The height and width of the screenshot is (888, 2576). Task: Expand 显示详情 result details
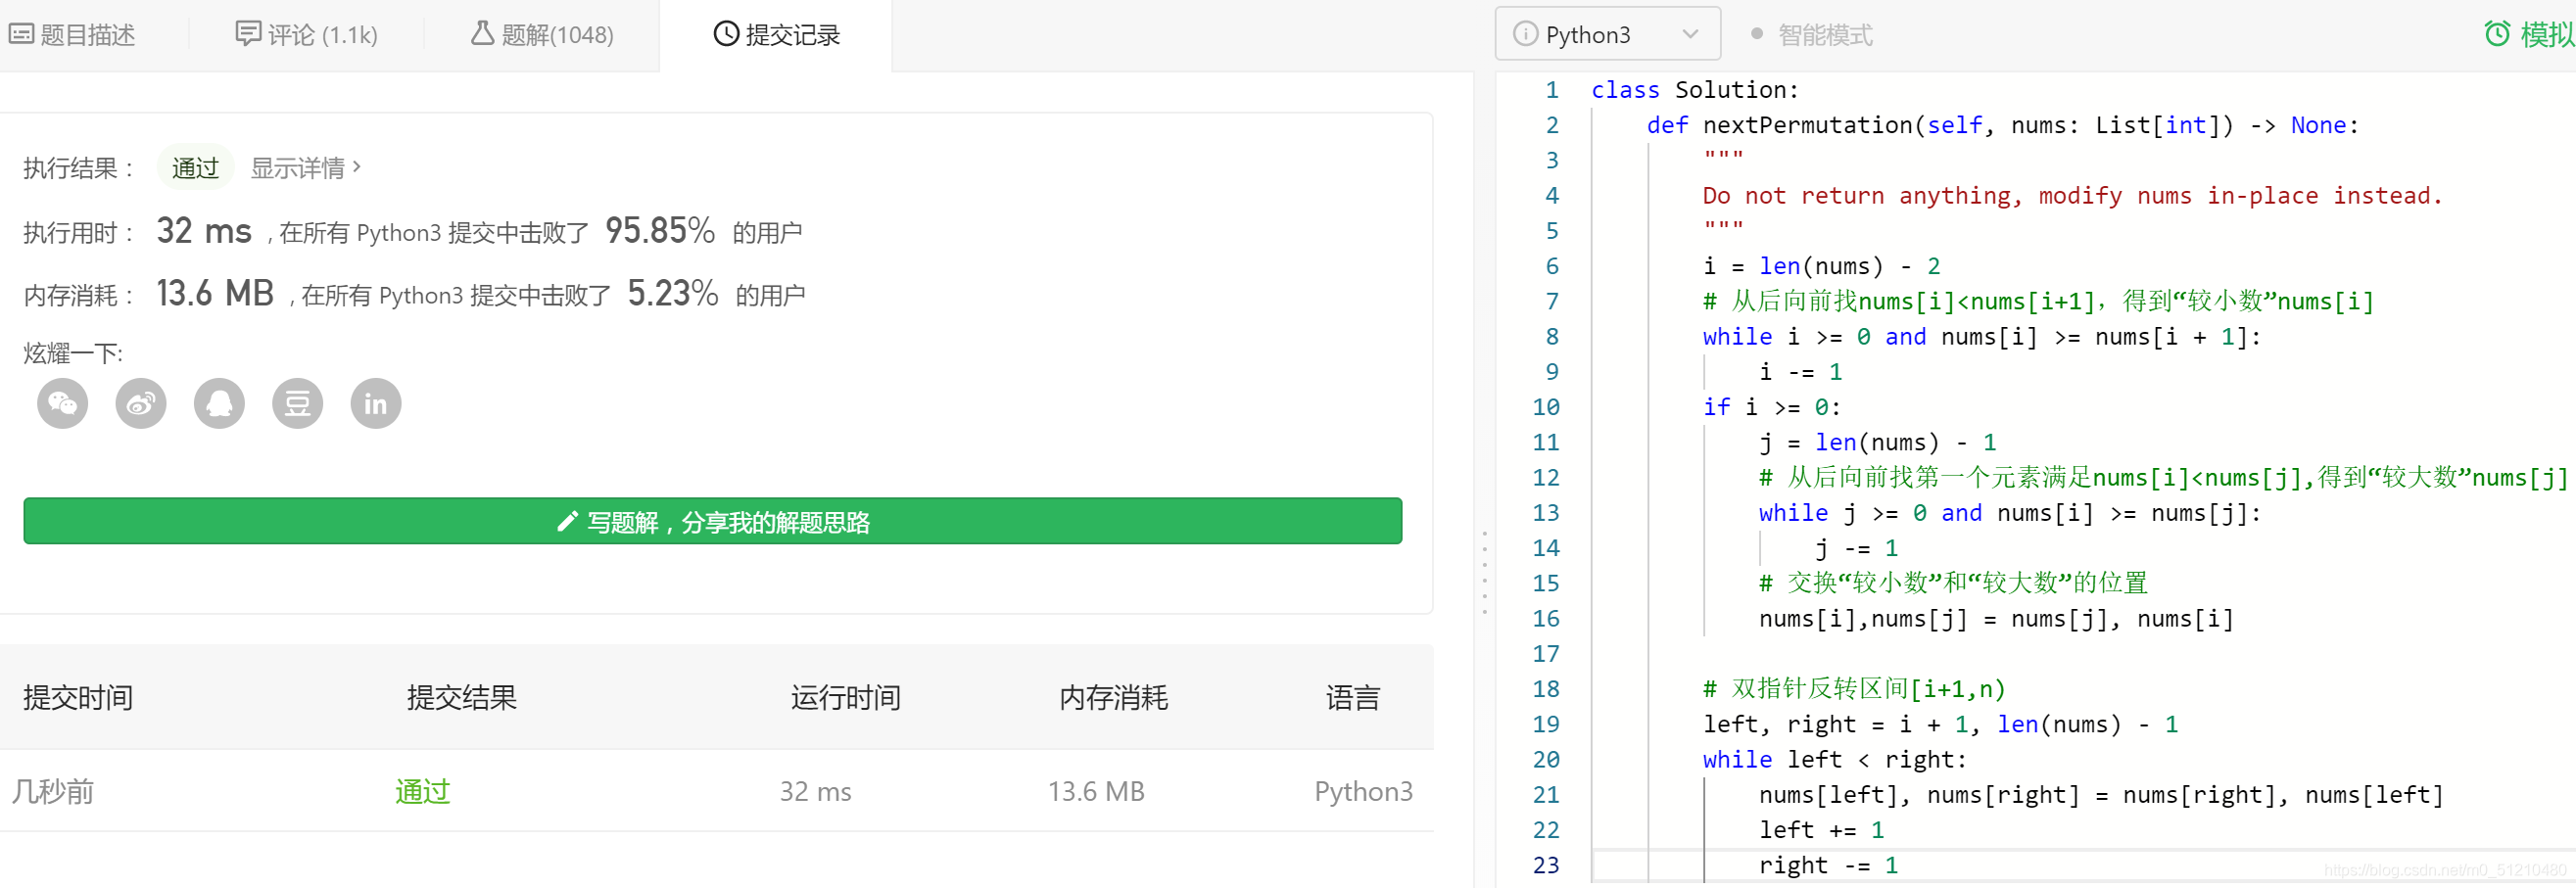point(305,168)
